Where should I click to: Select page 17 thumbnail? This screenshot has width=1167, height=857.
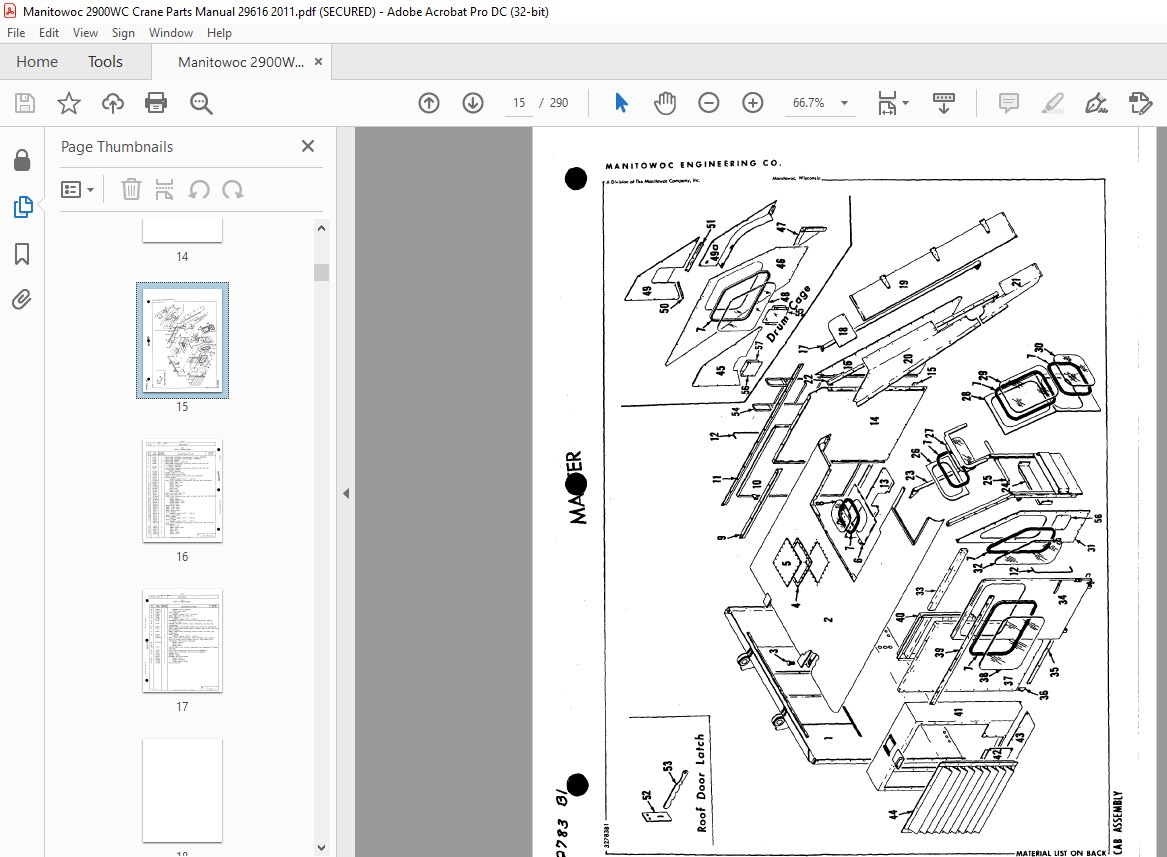(x=182, y=641)
